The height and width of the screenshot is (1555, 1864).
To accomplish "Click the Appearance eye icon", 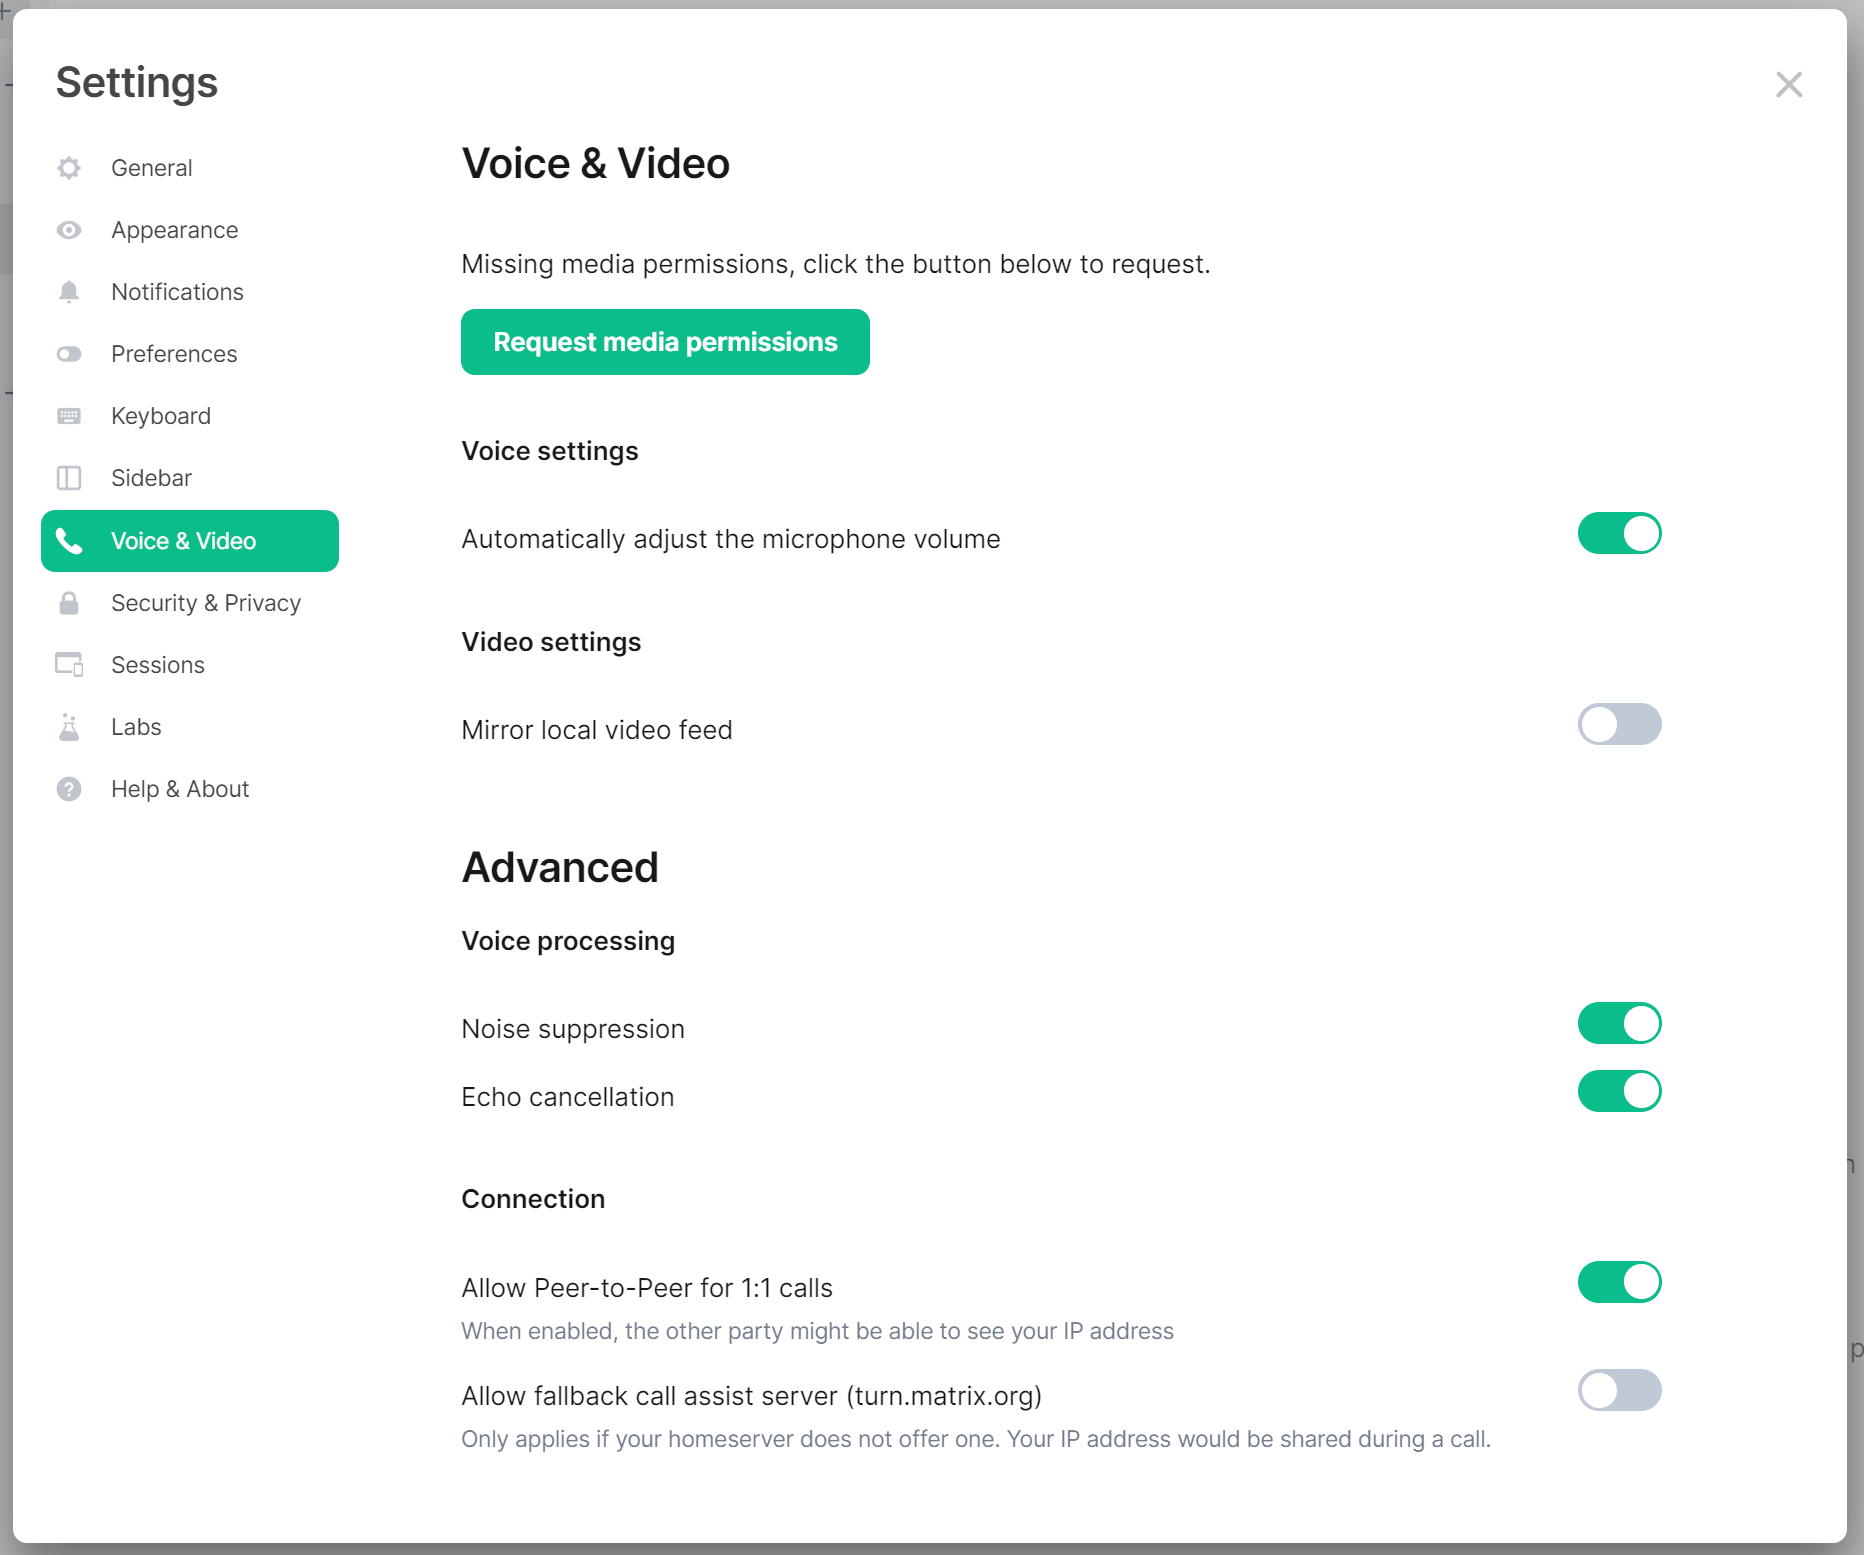I will tap(69, 230).
